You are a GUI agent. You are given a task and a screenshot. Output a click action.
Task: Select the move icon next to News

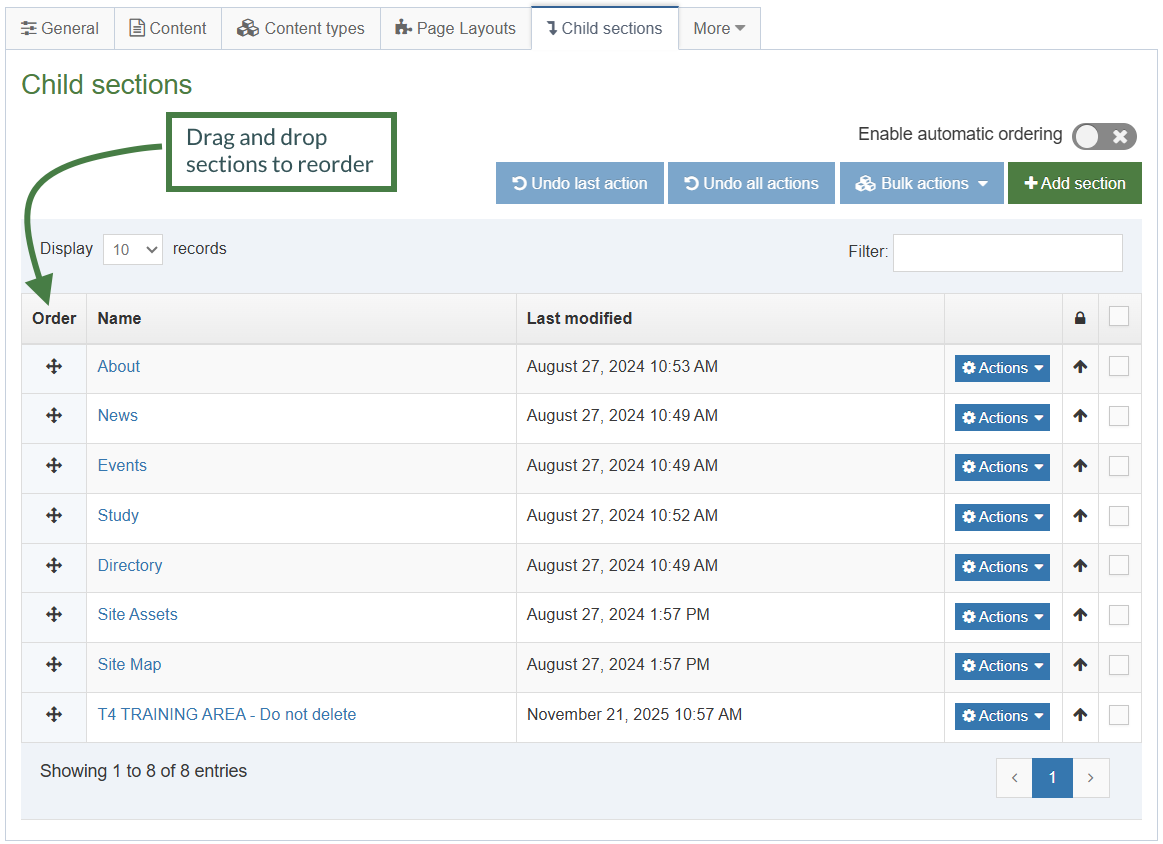pos(53,417)
